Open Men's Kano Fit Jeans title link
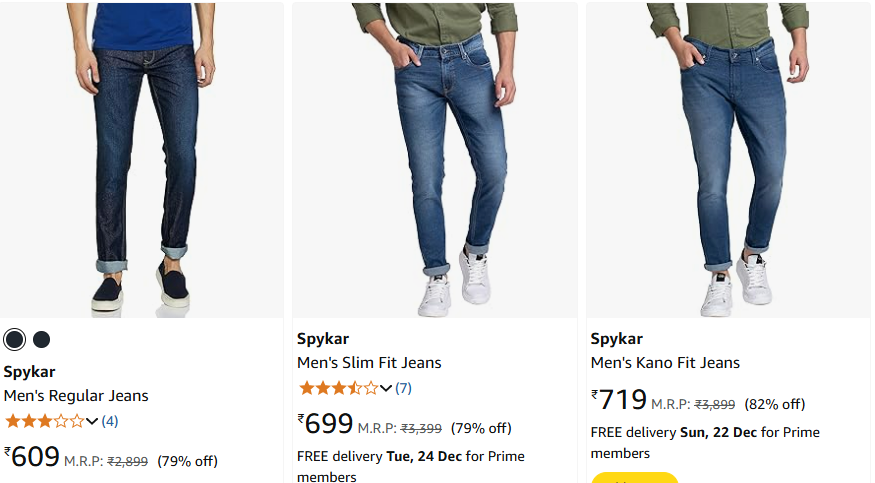The height and width of the screenshot is (483, 875). click(665, 363)
